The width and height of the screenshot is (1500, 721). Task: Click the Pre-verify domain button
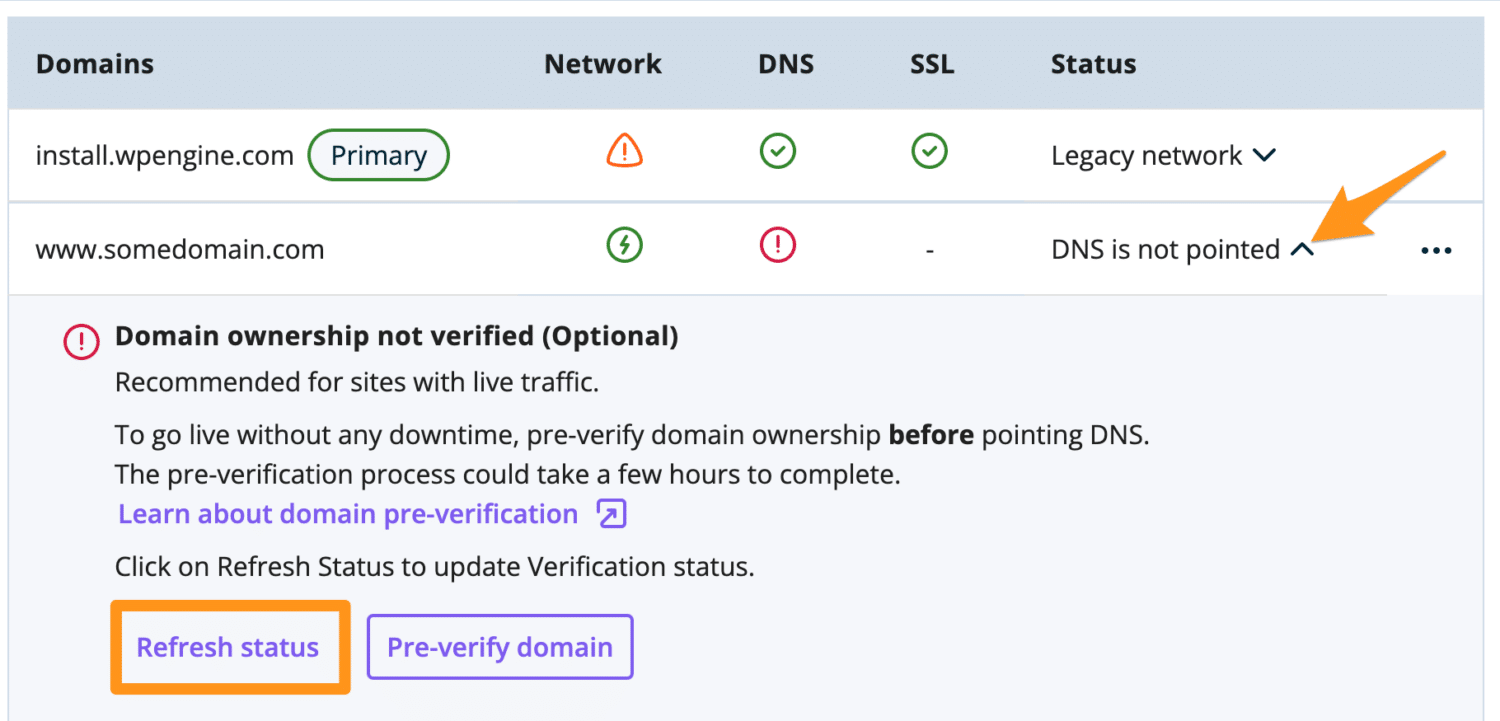[500, 646]
